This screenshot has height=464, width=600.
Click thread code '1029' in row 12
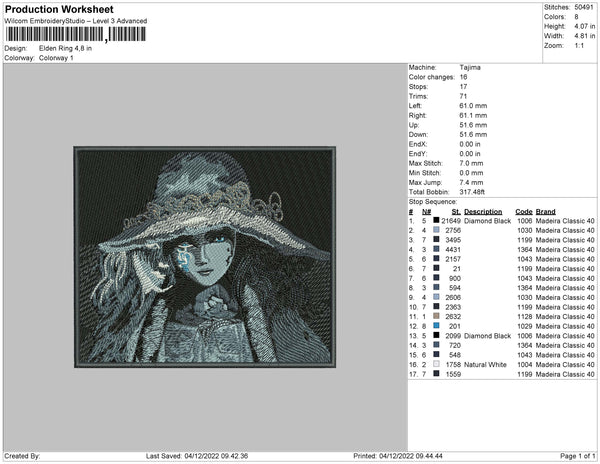pos(525,326)
